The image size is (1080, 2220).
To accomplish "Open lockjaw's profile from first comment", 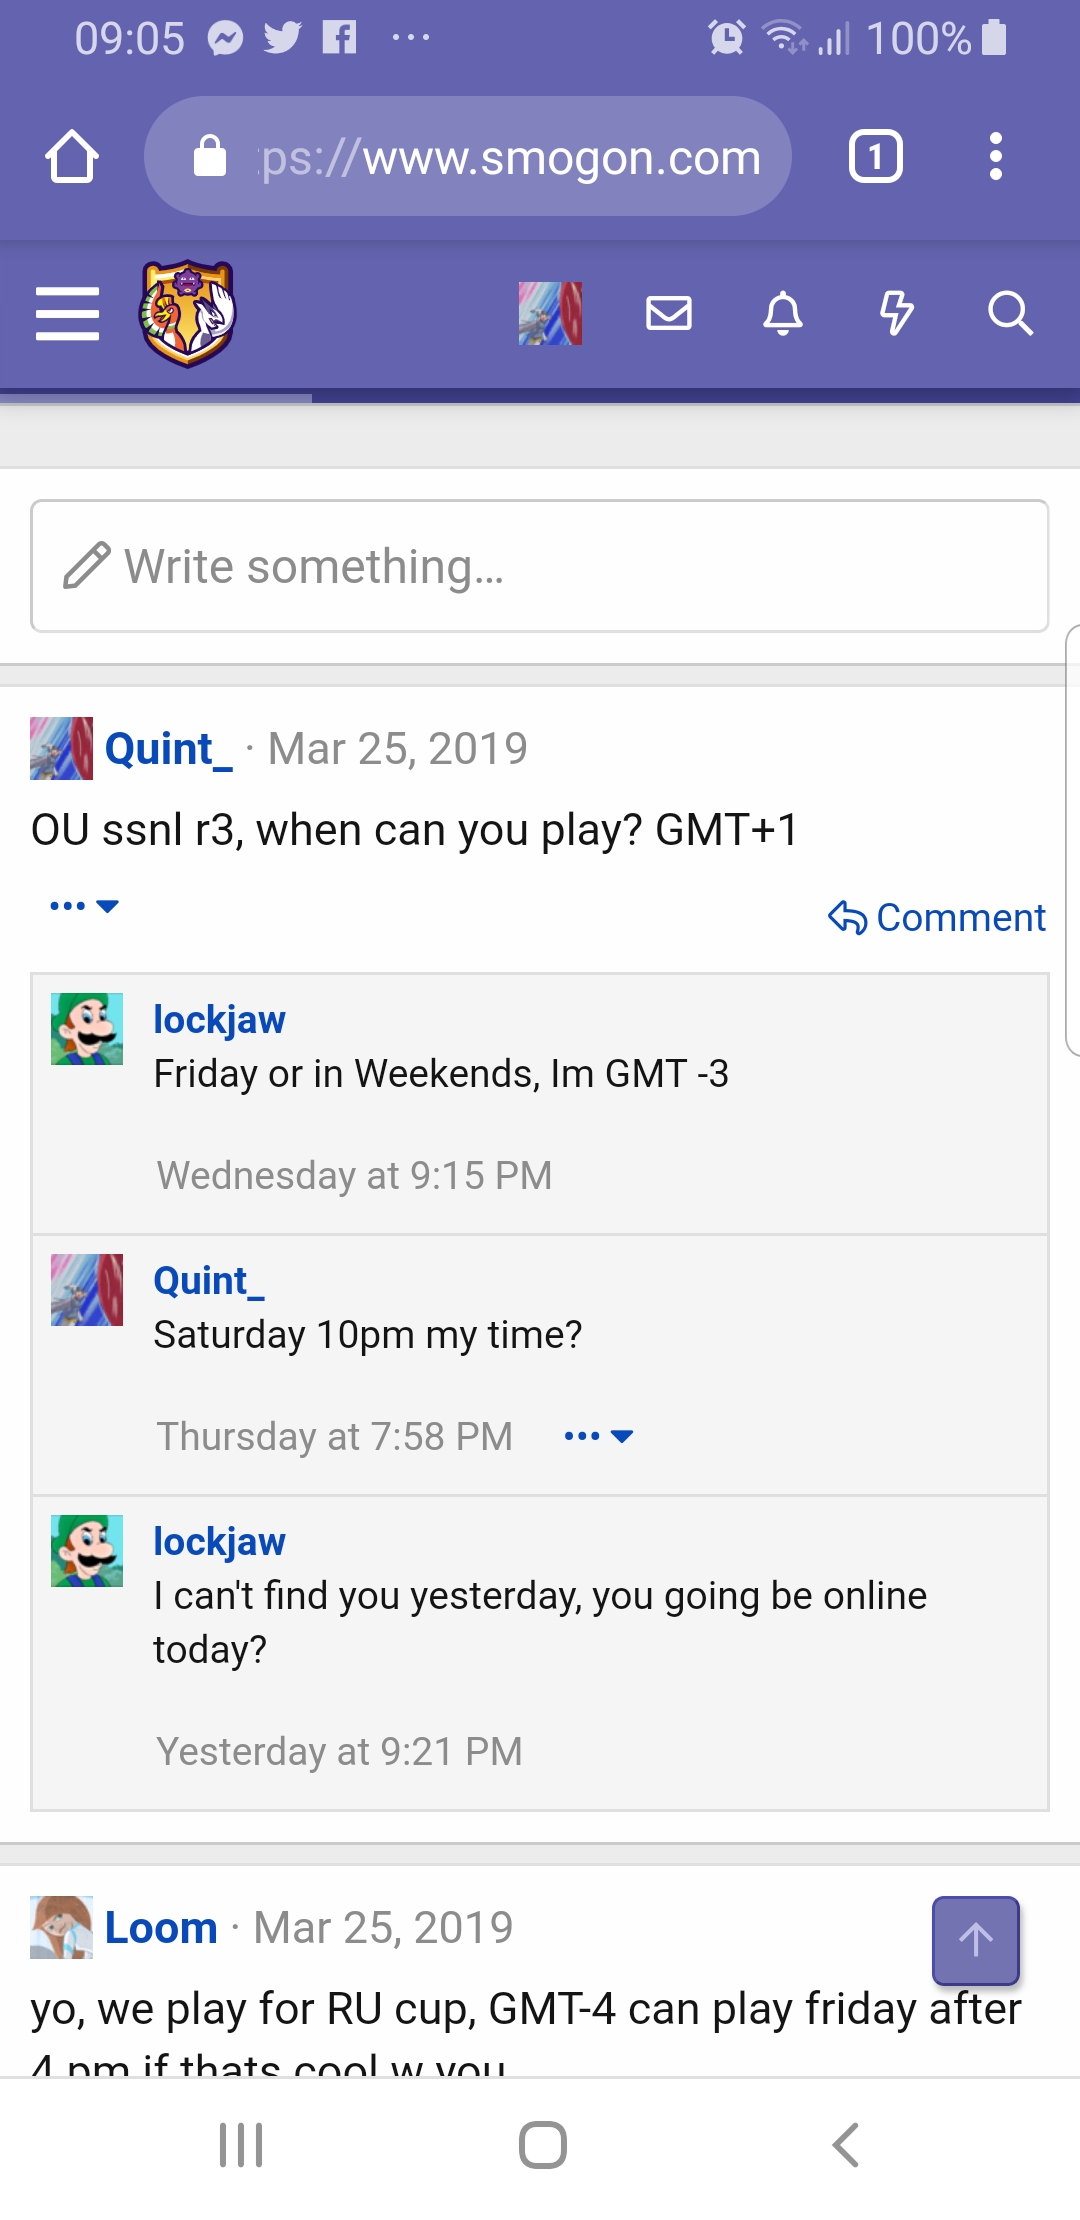I will 219,1019.
